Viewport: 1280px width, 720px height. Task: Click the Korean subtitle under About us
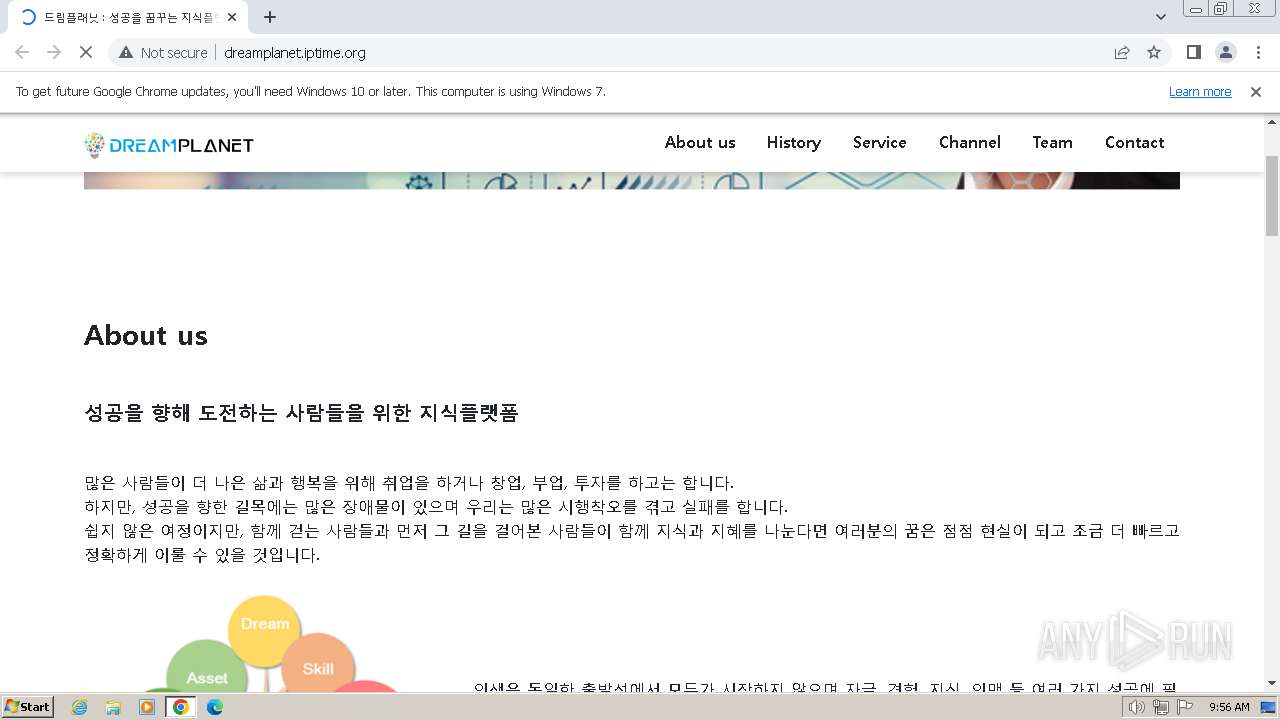pos(301,413)
